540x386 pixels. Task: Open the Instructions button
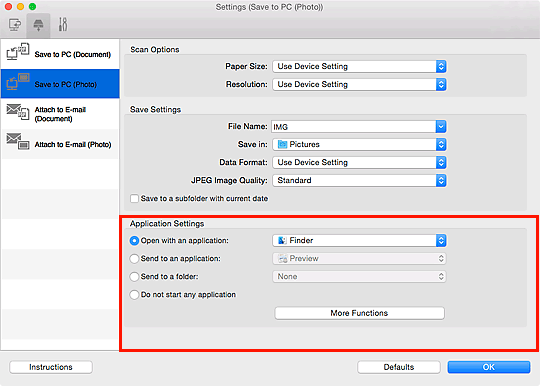click(x=51, y=367)
